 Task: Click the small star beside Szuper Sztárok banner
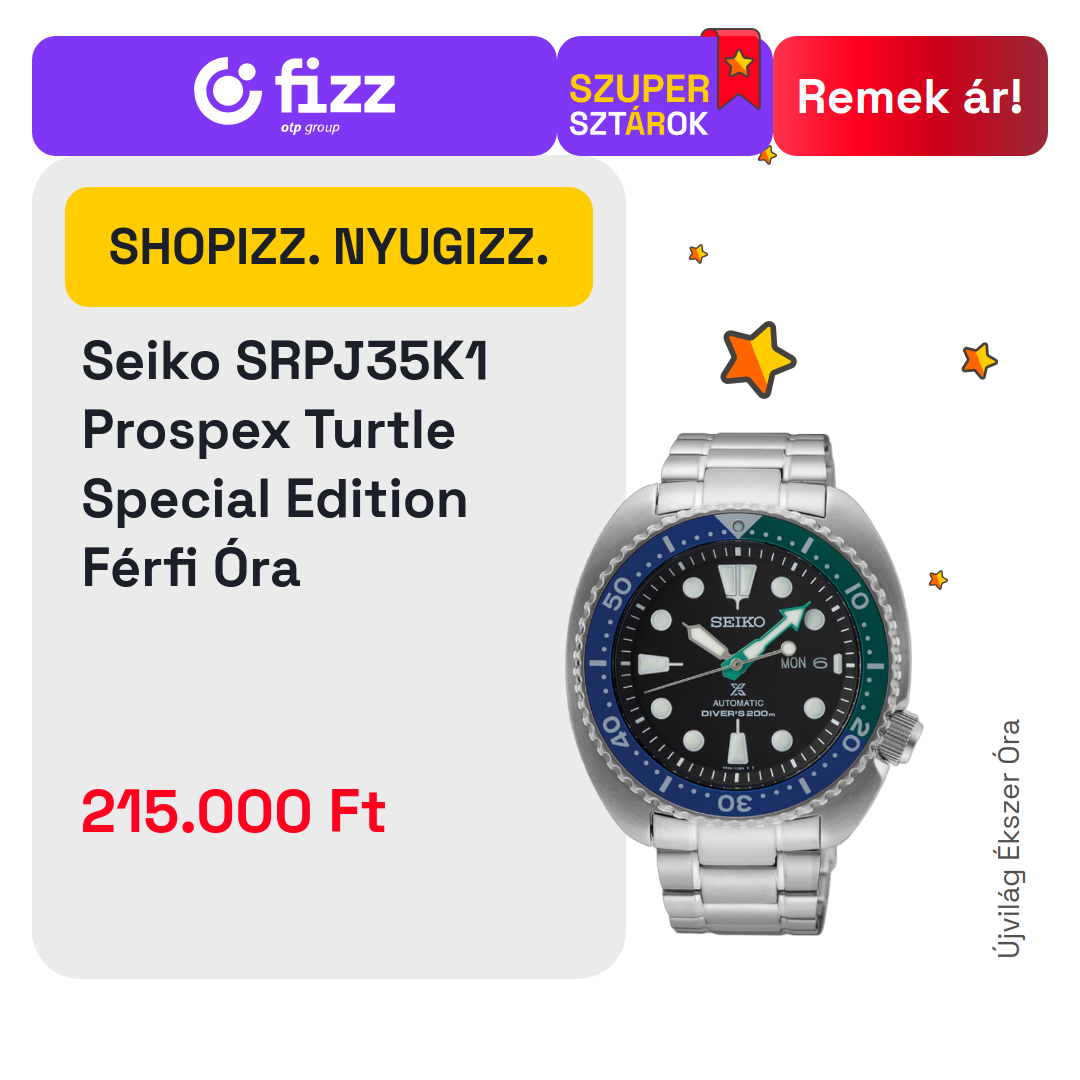(767, 155)
